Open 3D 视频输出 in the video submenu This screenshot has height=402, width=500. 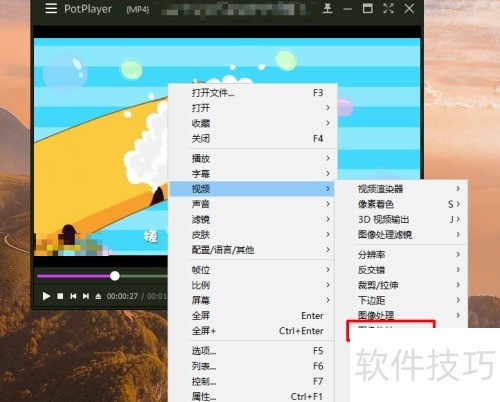point(401,219)
